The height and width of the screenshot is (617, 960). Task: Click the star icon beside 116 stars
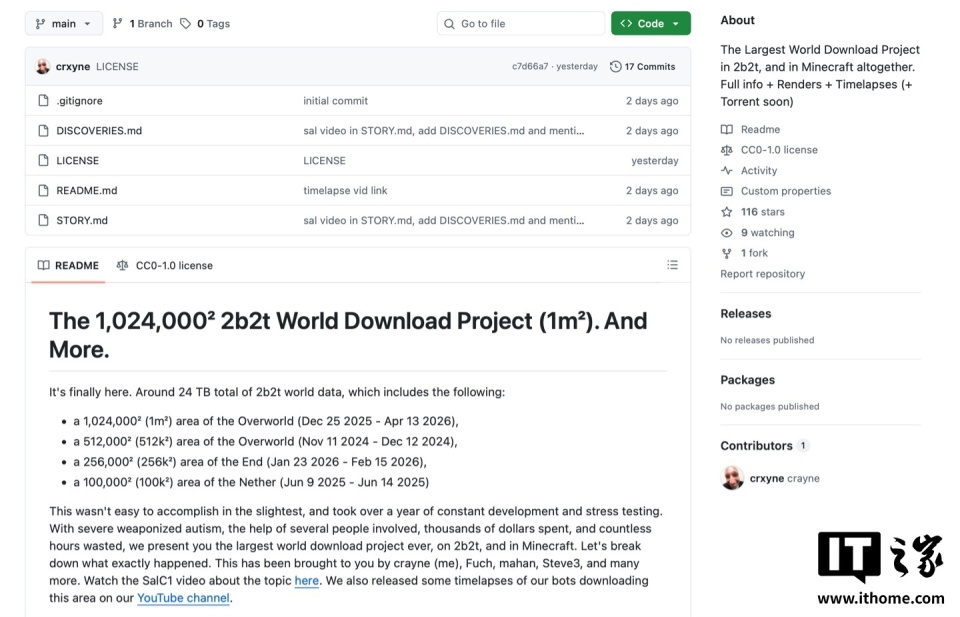click(x=727, y=212)
